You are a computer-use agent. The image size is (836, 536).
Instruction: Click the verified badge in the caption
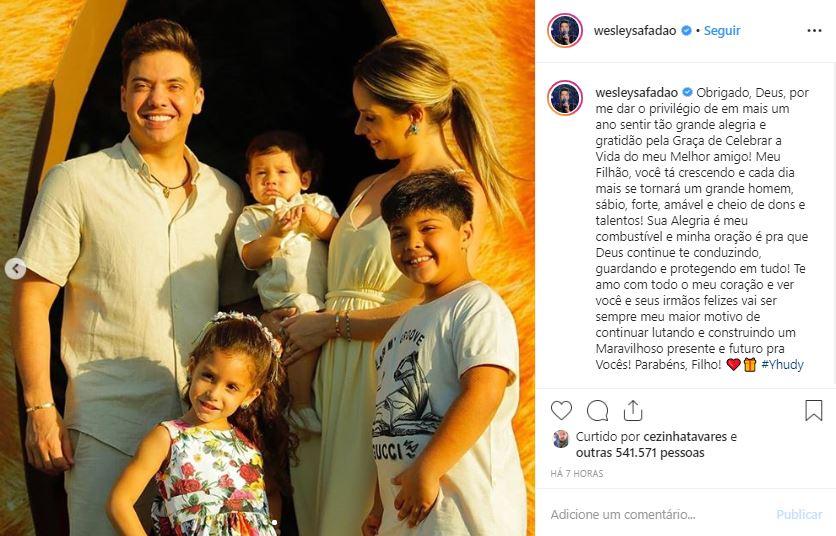[688, 92]
